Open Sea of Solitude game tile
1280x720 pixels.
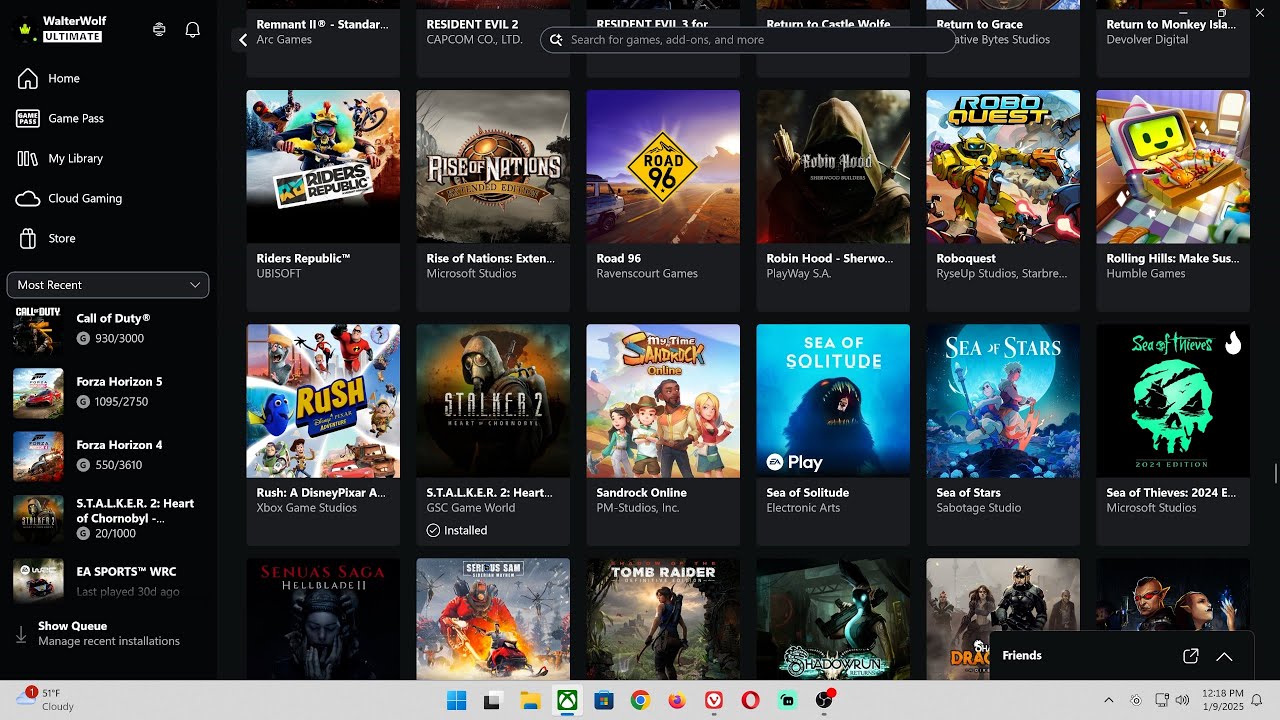point(833,434)
